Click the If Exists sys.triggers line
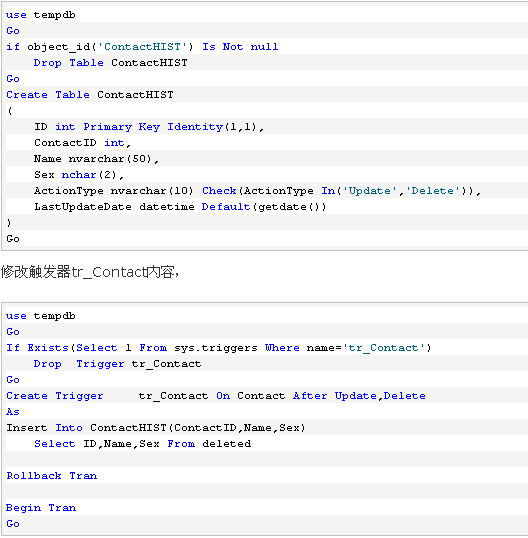The height and width of the screenshot is (538, 528). [219, 348]
